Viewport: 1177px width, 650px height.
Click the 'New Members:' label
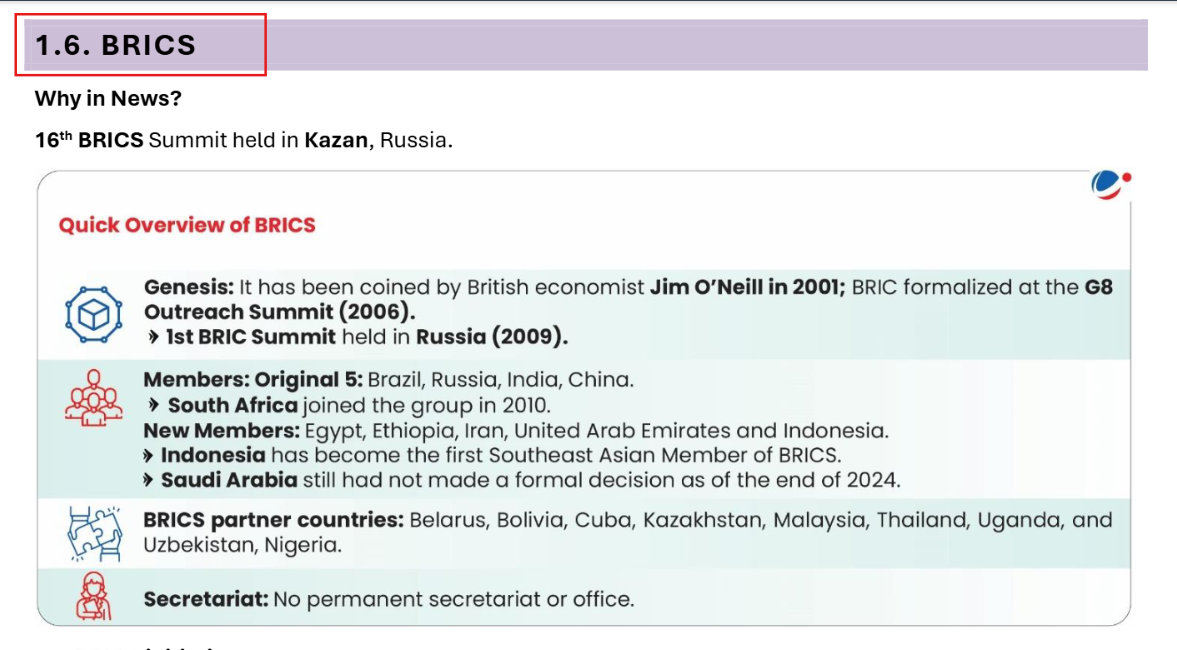click(221, 431)
